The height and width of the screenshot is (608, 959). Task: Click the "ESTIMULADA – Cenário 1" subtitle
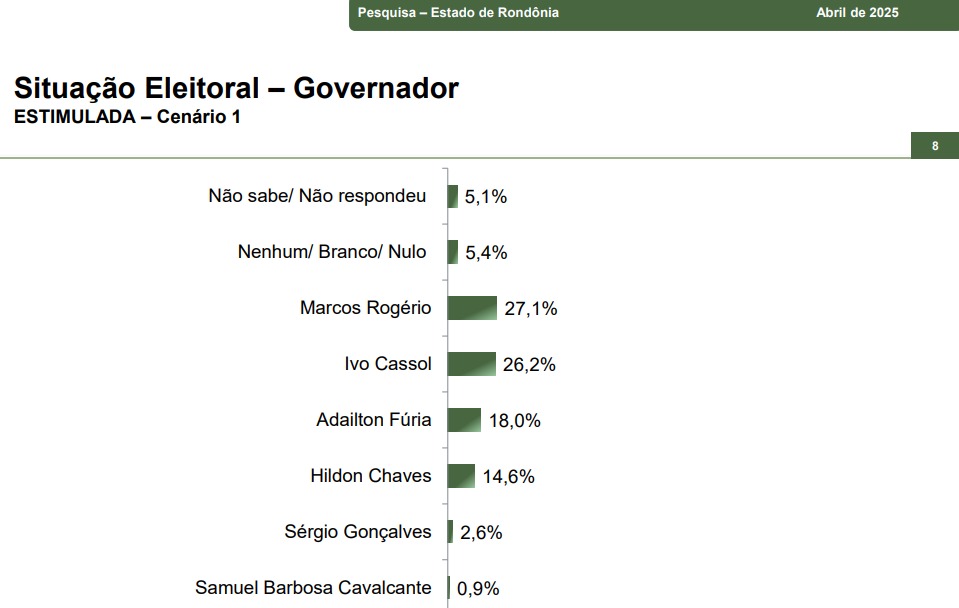click(127, 117)
